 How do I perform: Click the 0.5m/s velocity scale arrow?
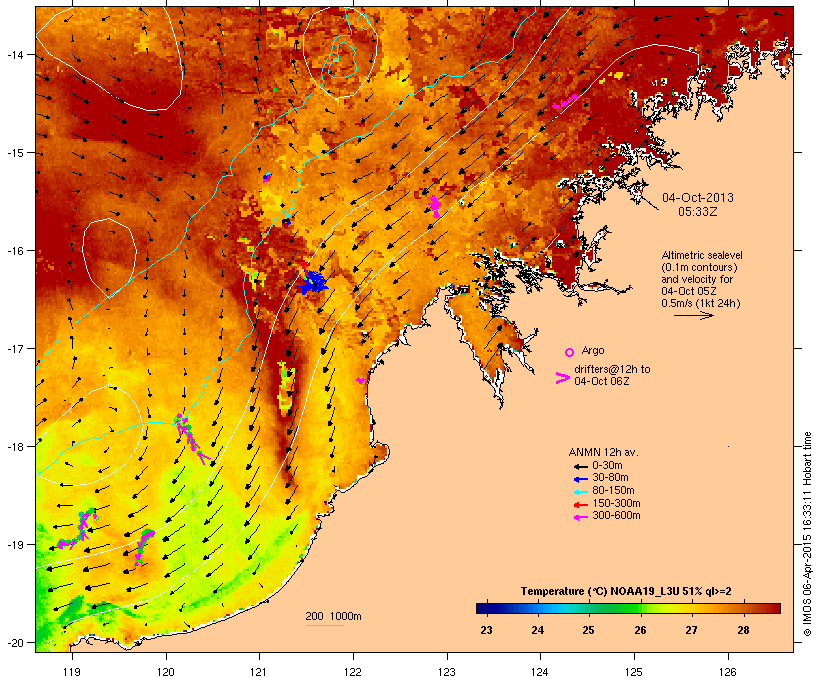point(694,315)
